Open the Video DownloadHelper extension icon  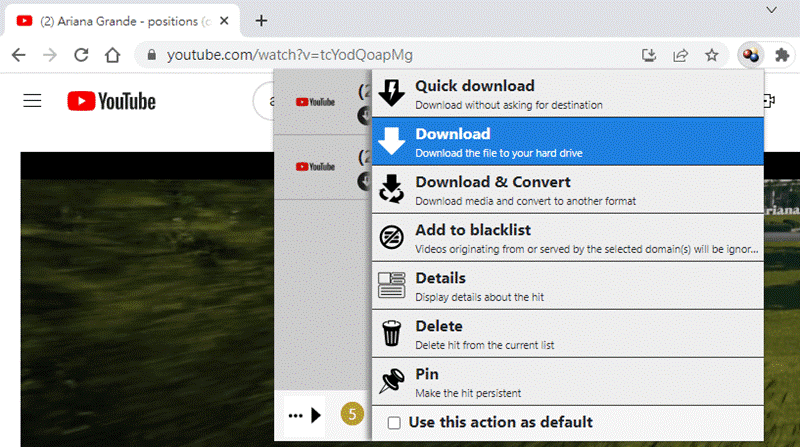[x=748, y=55]
